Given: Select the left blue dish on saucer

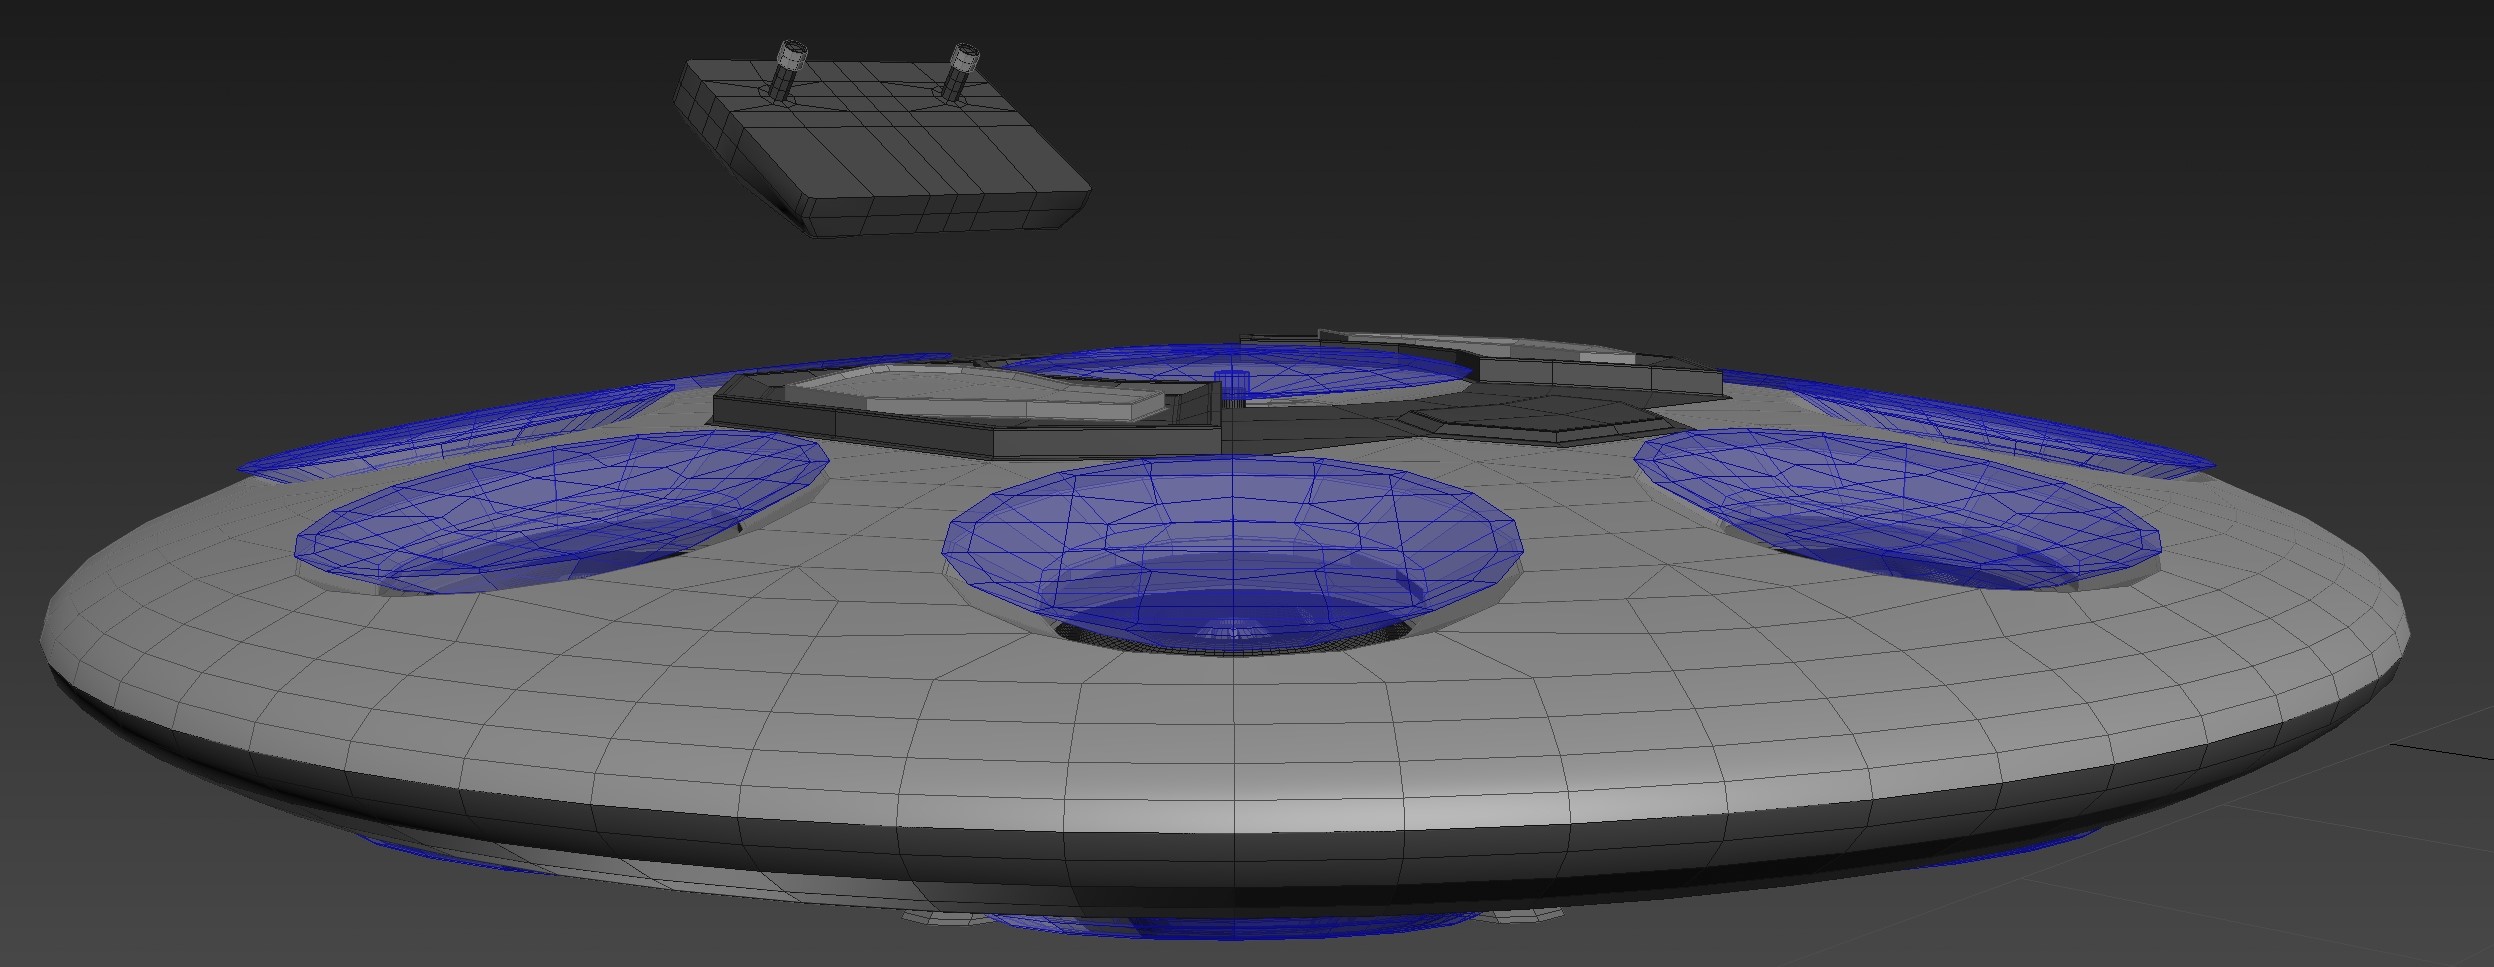Looking at the screenshot, I should pos(562,512).
